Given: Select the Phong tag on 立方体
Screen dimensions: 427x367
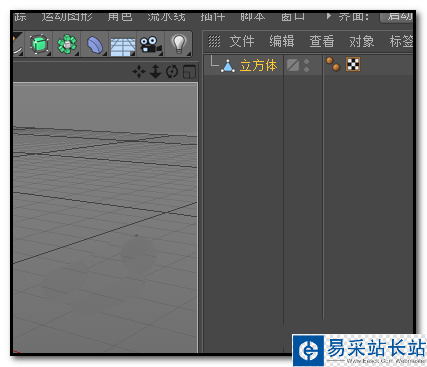Looking at the screenshot, I should pos(333,64).
